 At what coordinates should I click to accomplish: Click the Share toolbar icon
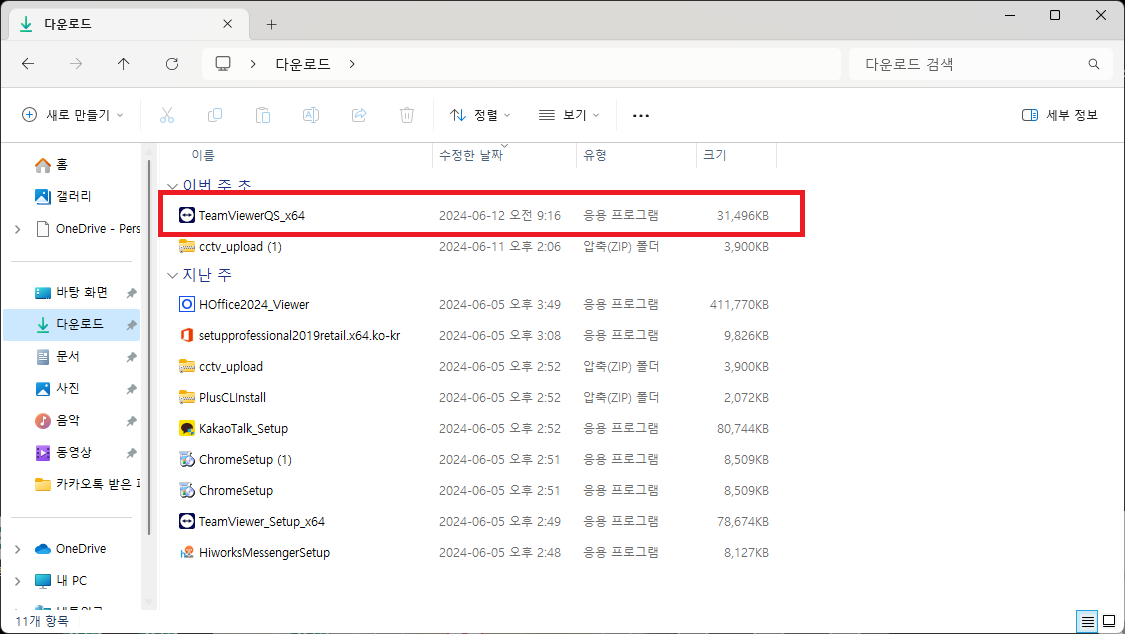click(x=359, y=115)
